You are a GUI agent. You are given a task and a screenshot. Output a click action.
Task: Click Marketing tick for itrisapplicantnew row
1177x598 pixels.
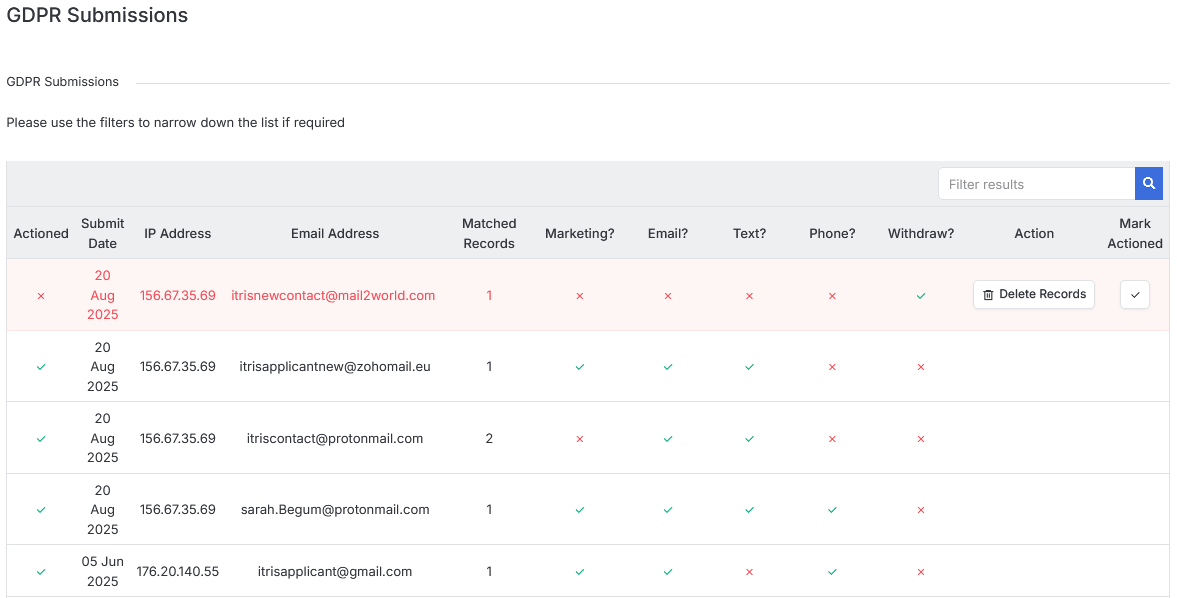coord(579,367)
